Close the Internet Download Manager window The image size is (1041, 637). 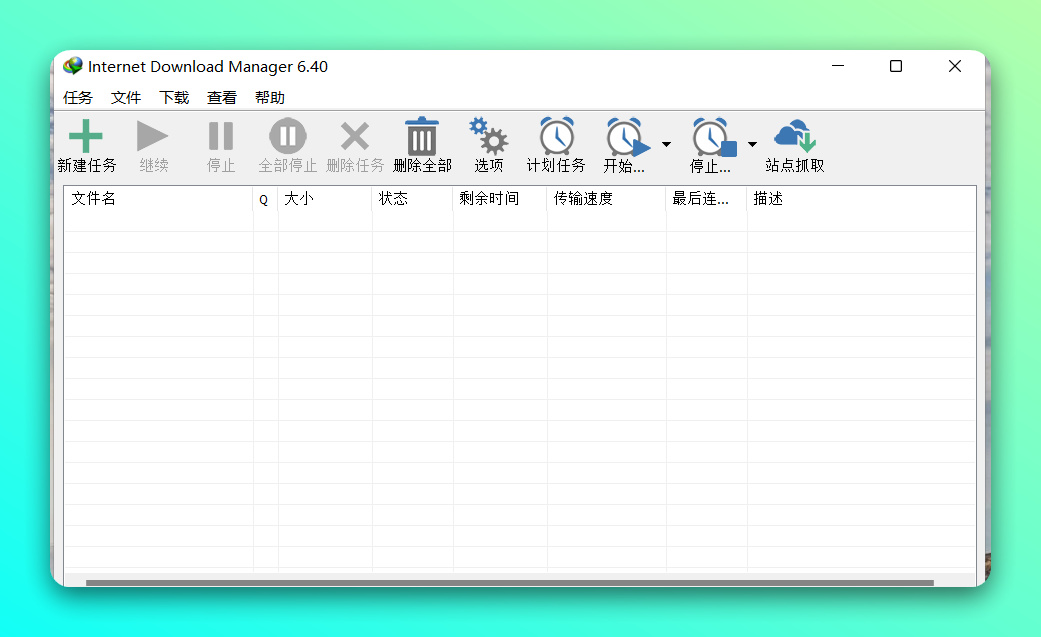point(955,66)
